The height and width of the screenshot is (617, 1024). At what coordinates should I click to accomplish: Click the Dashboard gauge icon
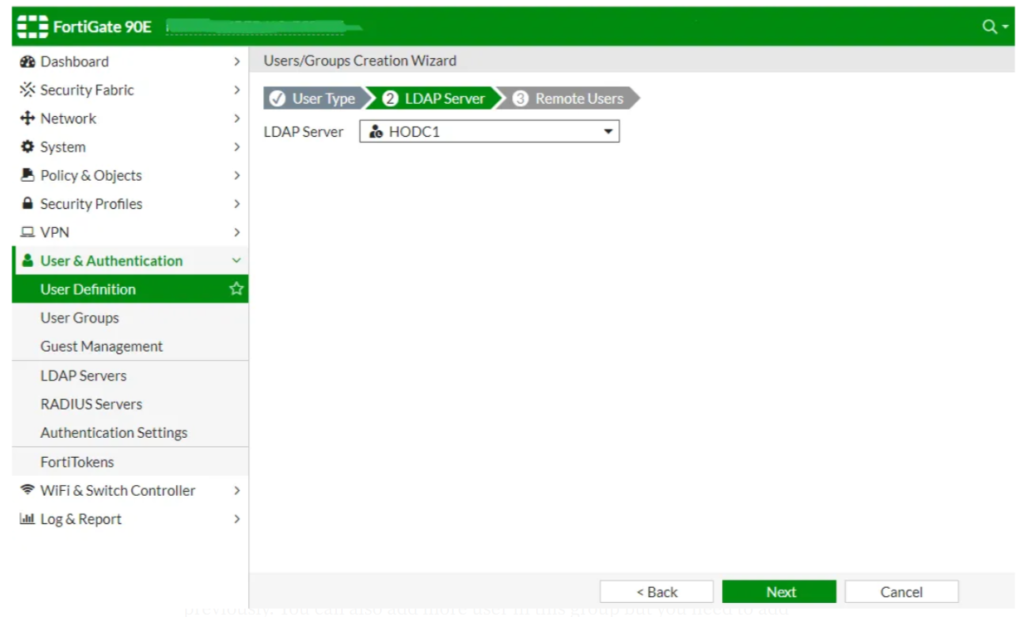tap(27, 61)
